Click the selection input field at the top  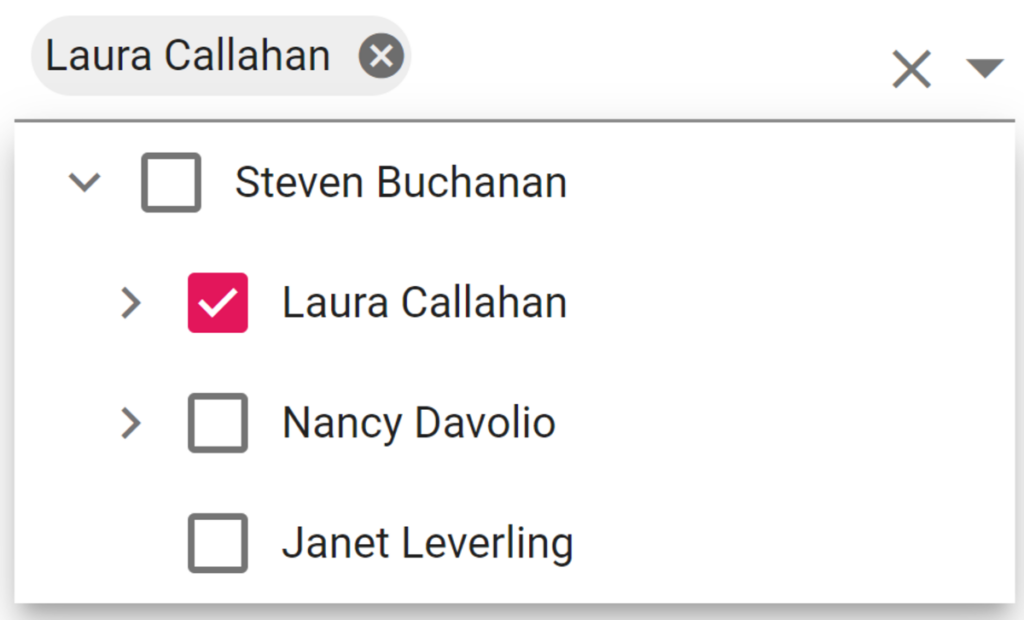click(x=600, y=56)
